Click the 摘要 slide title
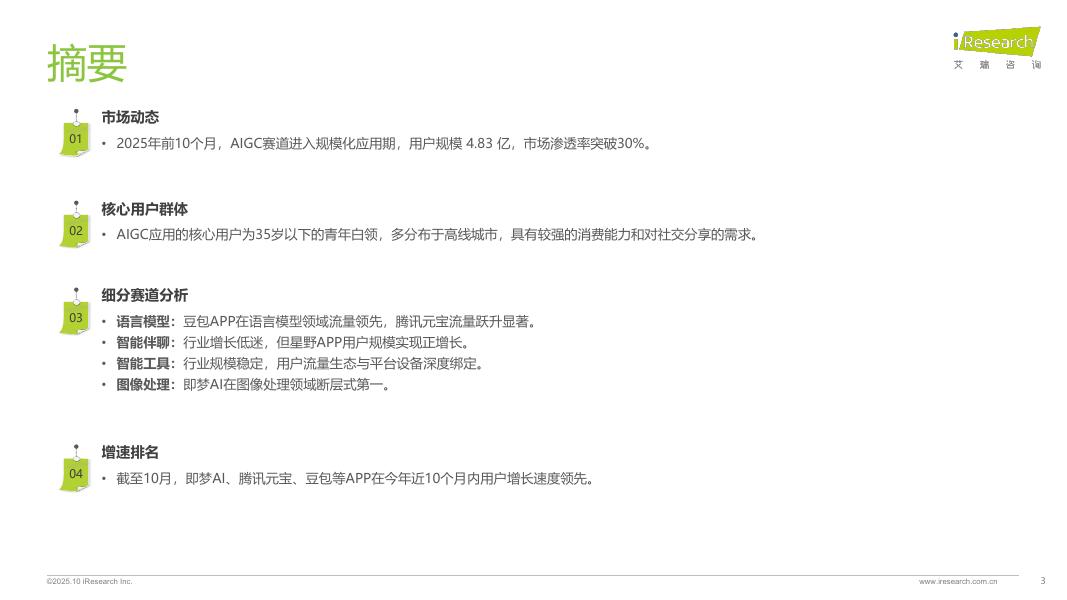 tap(86, 64)
